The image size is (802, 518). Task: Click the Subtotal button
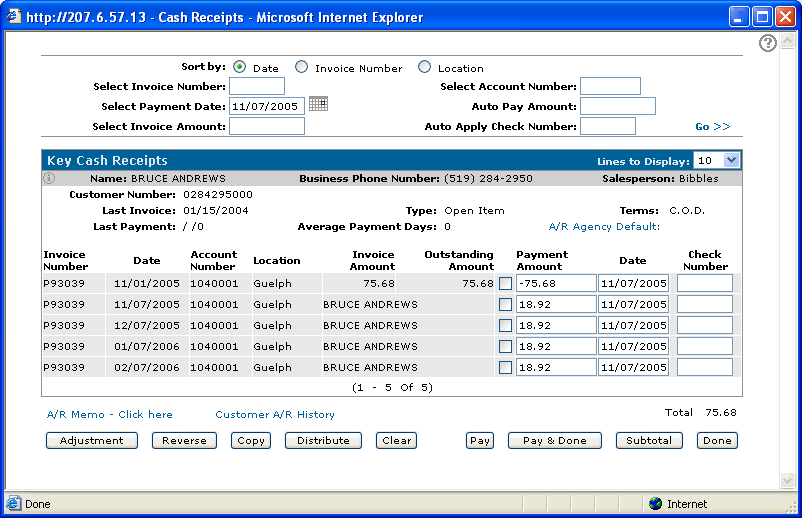coord(649,440)
